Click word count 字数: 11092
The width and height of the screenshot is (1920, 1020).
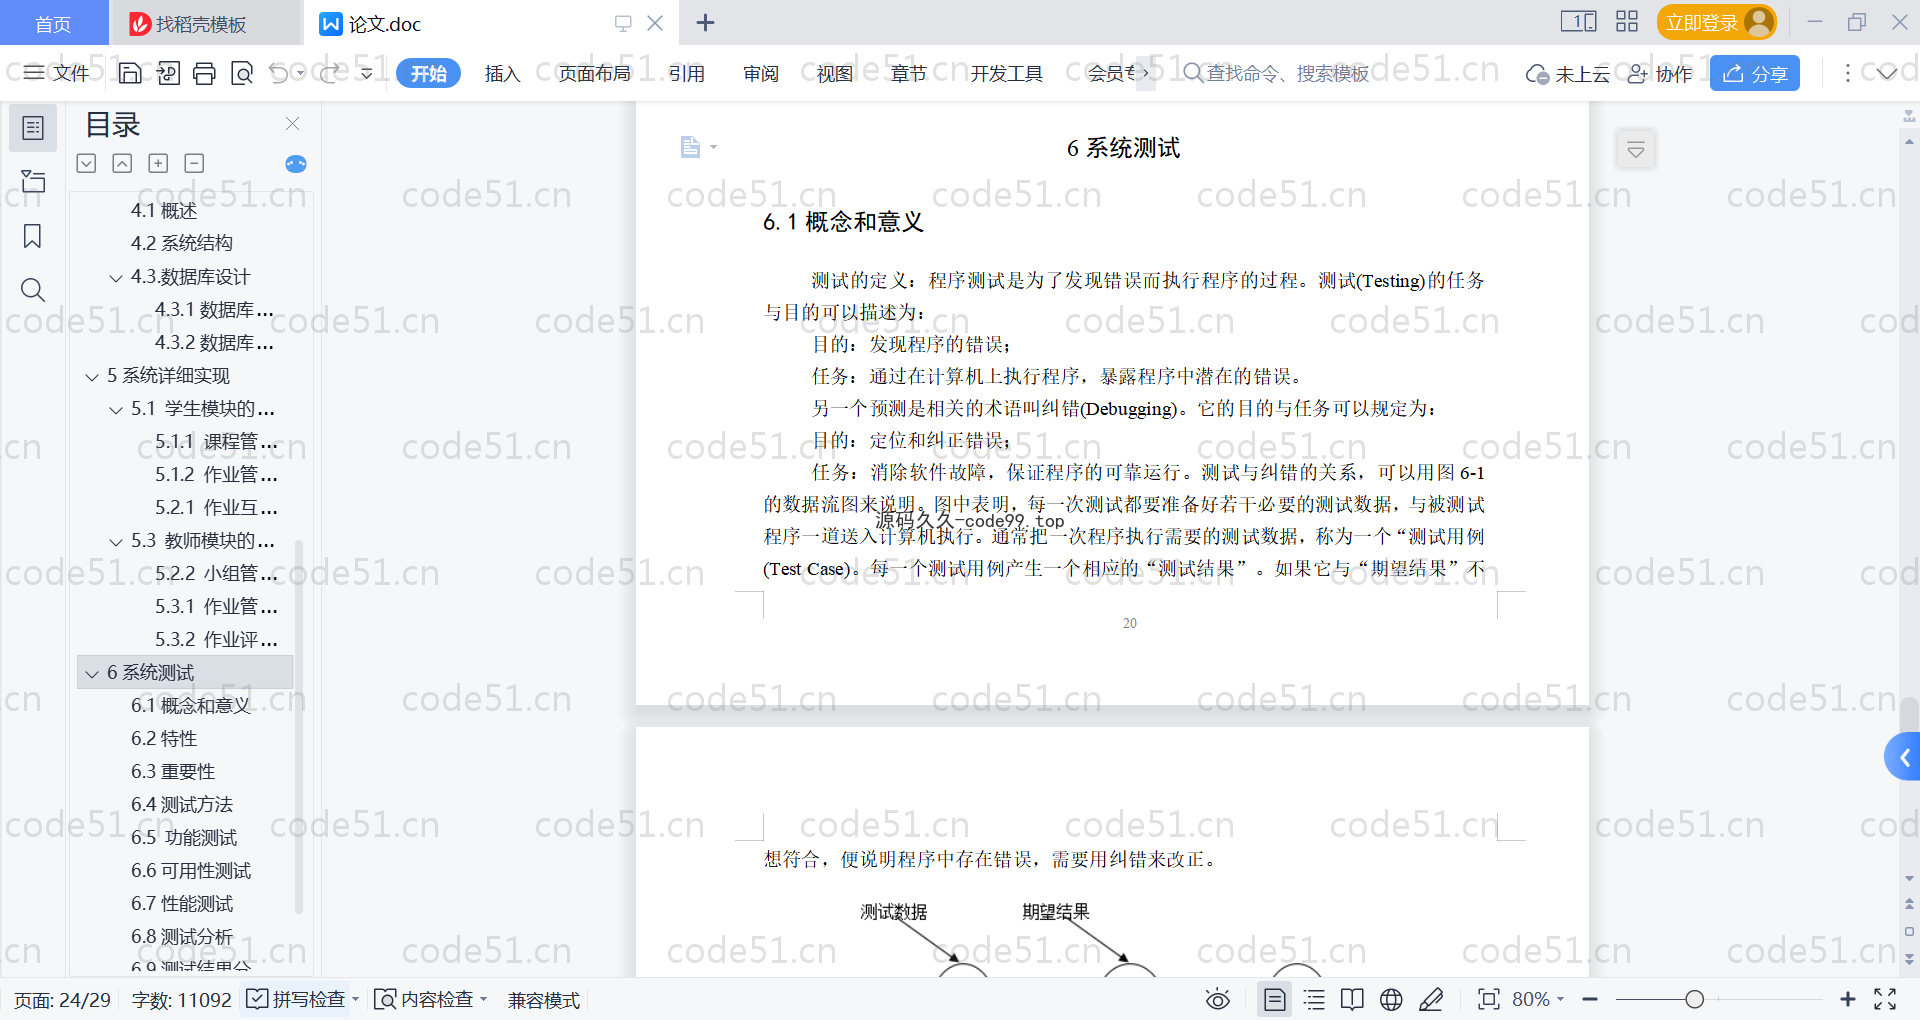point(181,1000)
